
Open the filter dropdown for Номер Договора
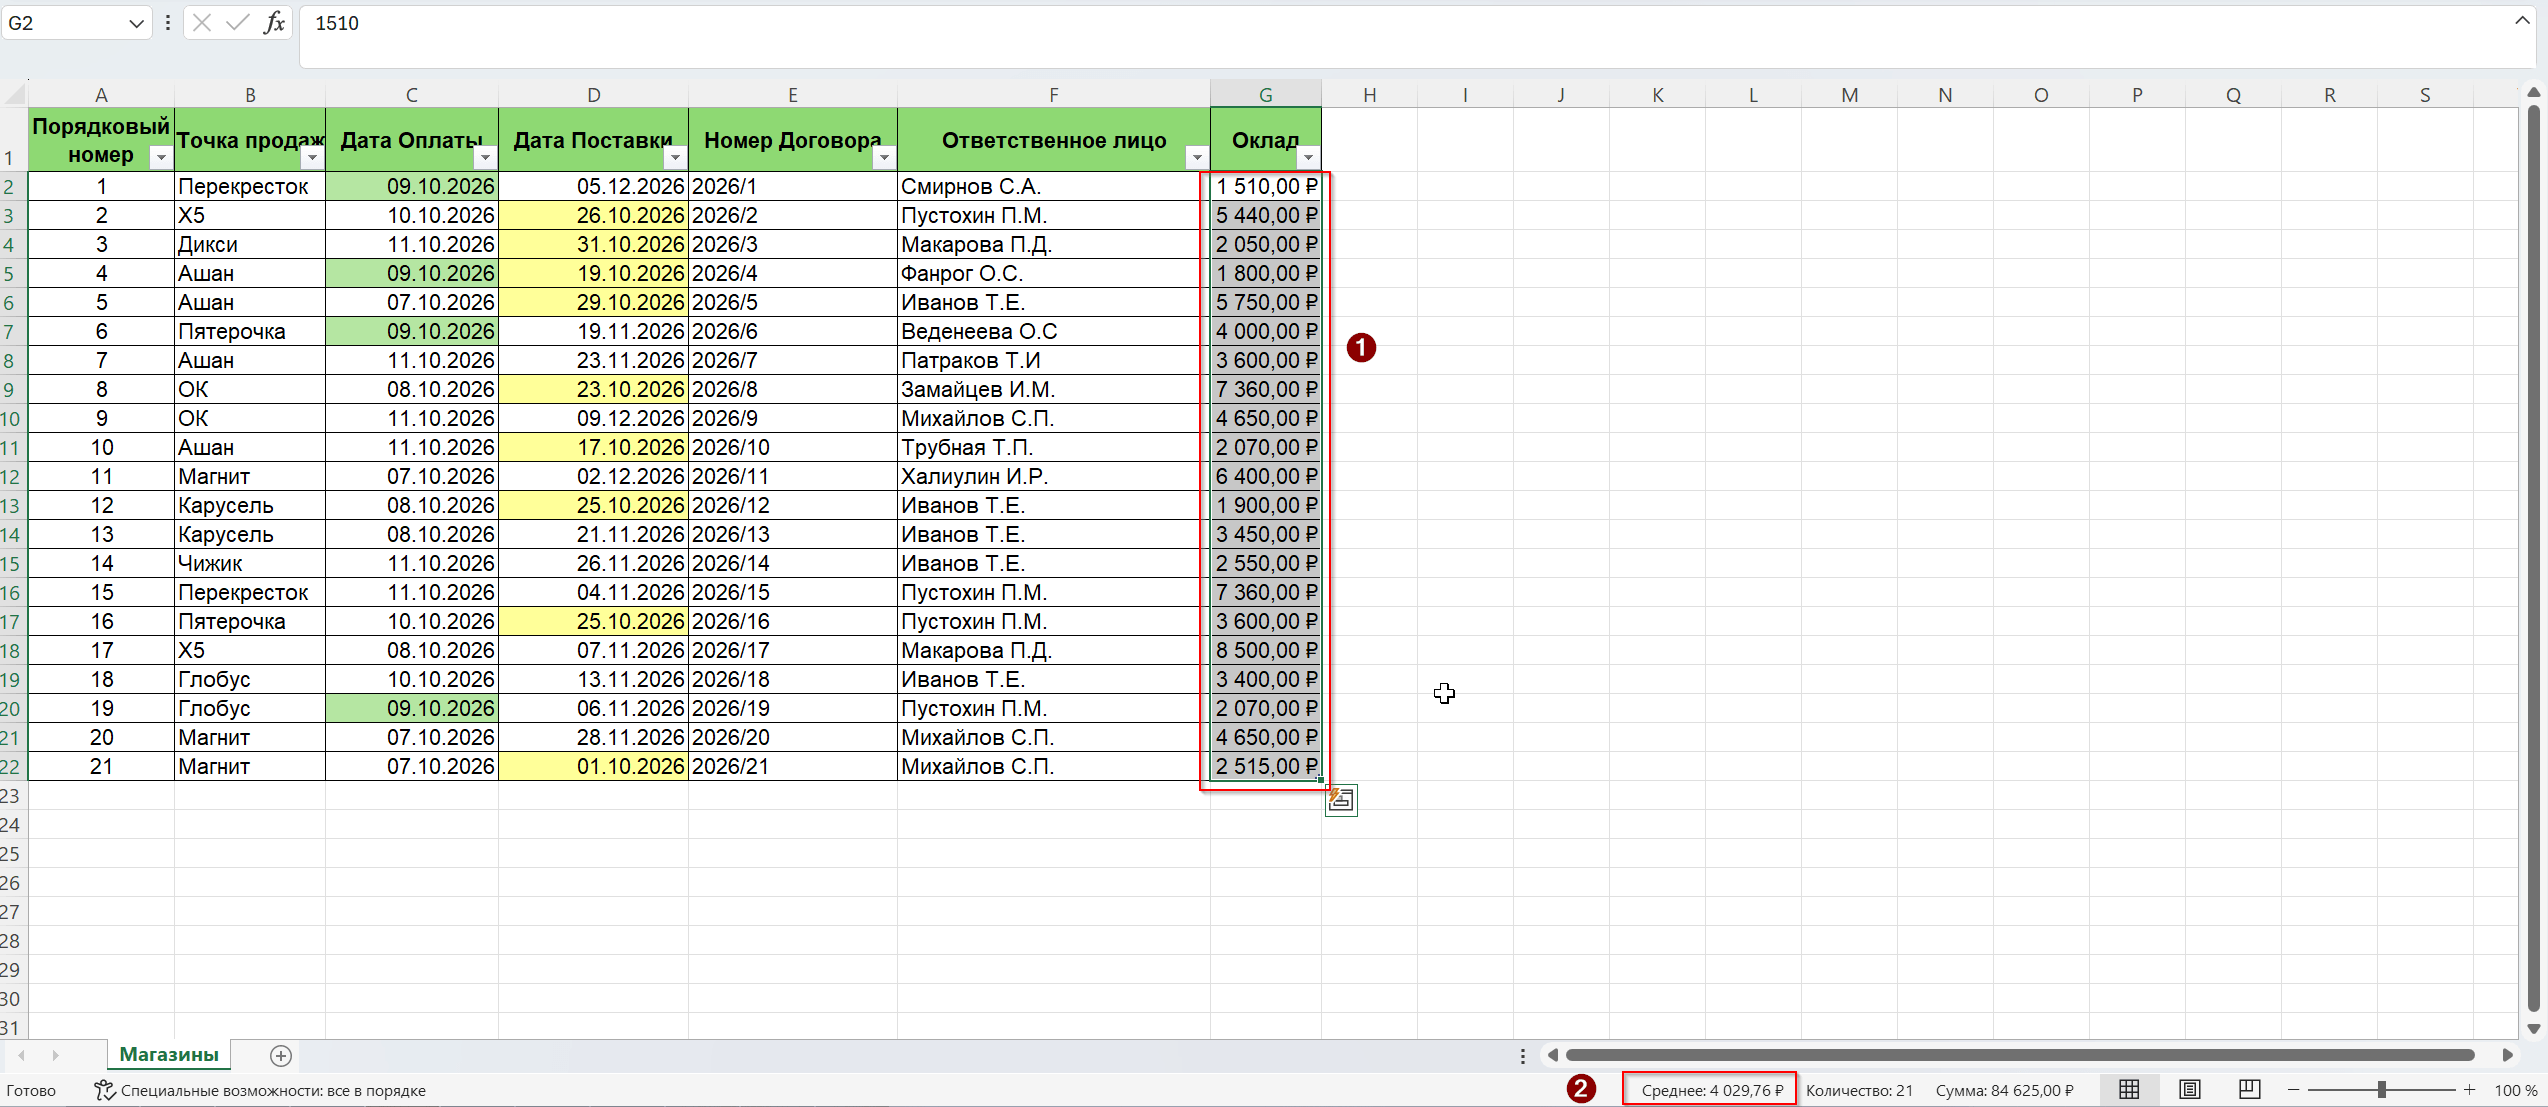(x=884, y=157)
